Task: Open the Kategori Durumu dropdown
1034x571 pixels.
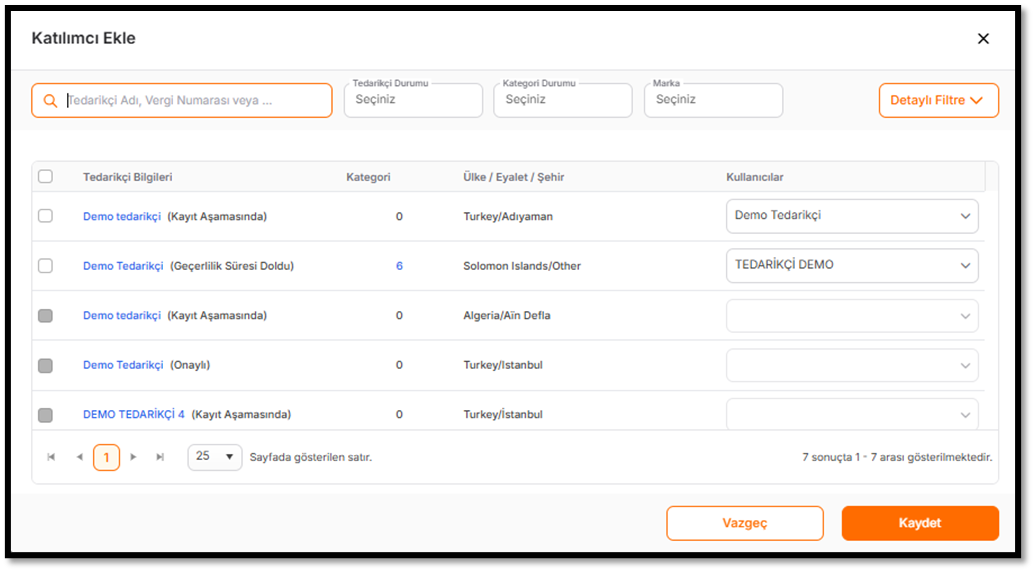Action: (563, 100)
